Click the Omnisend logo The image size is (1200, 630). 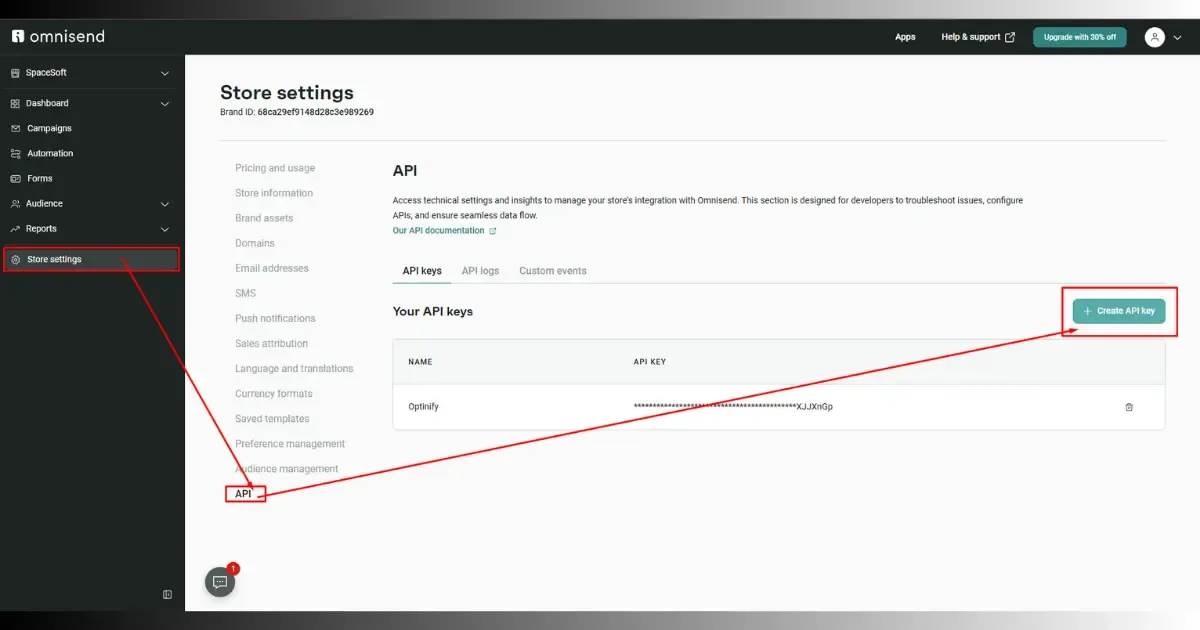(x=58, y=37)
